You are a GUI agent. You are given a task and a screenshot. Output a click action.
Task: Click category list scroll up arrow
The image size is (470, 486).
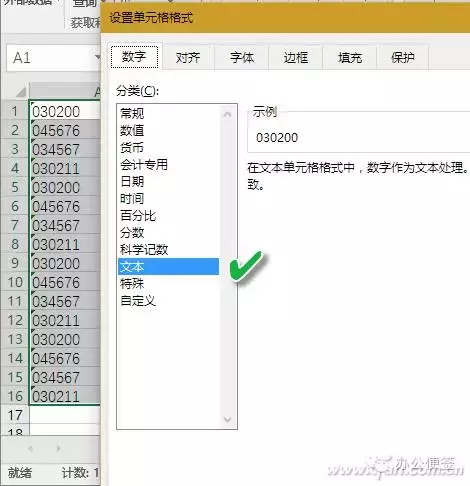pyautogui.click(x=228, y=115)
